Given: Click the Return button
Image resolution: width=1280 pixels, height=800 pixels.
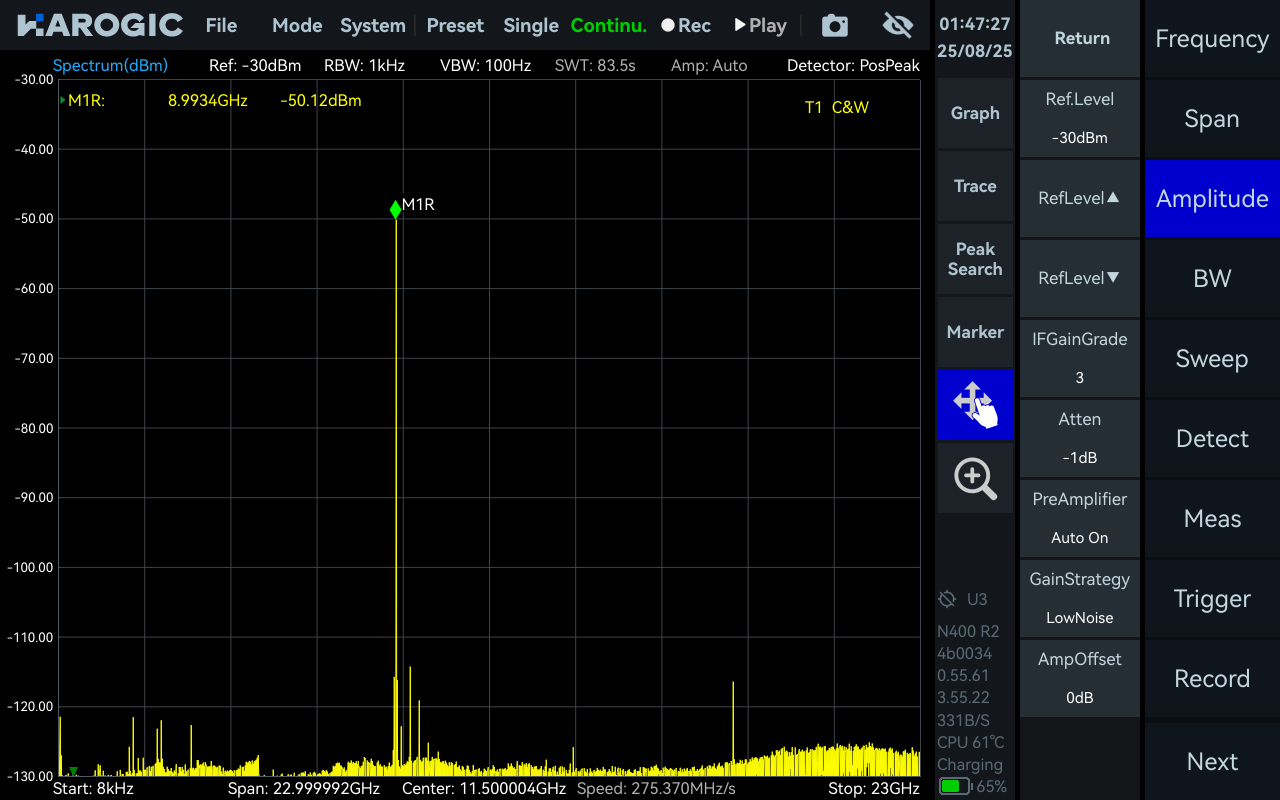Looking at the screenshot, I should click(1081, 39).
